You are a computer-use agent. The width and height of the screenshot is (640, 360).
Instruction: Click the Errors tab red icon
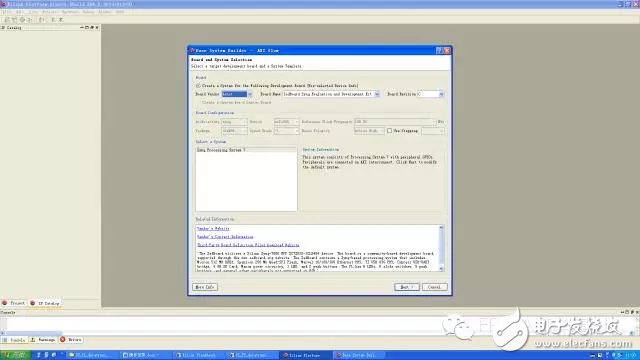click(62, 339)
